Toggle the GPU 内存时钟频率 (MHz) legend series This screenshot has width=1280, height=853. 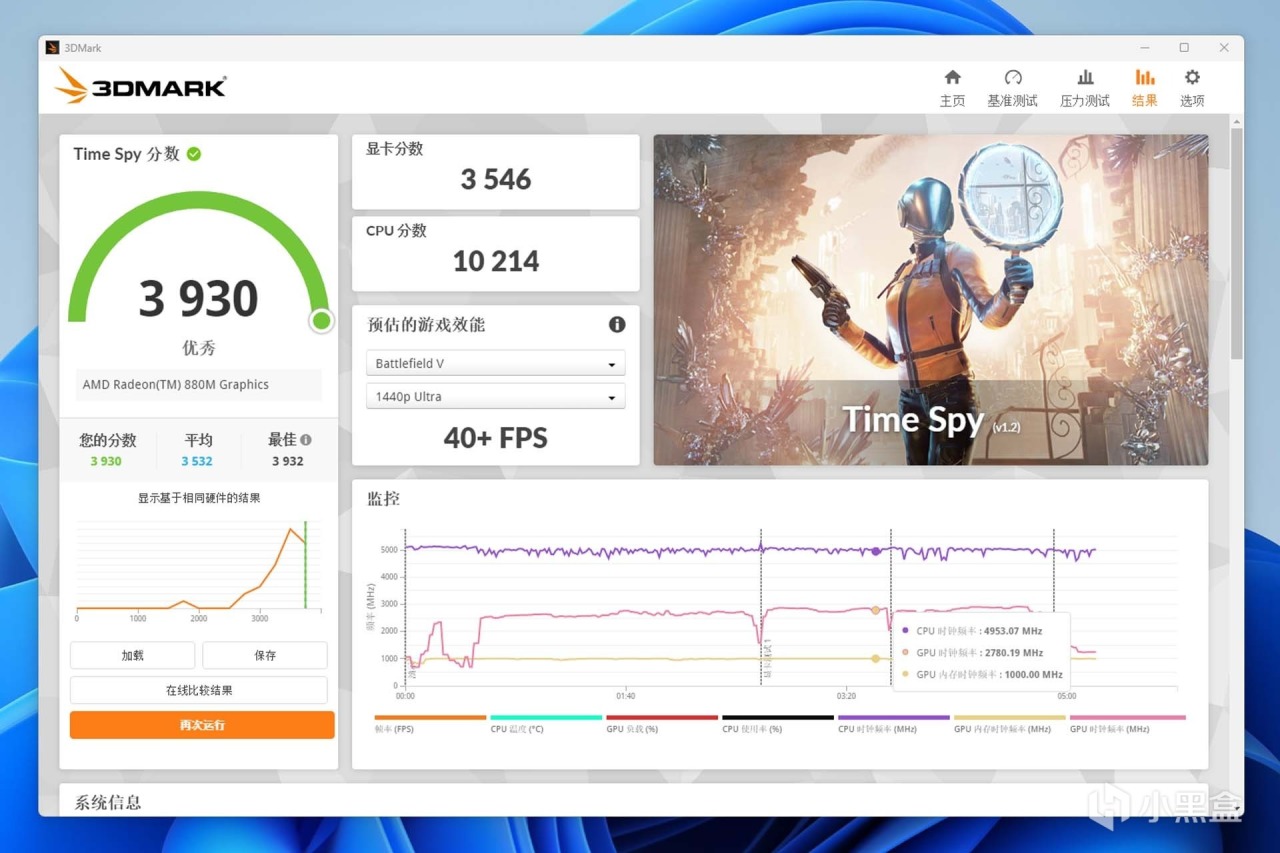point(1010,724)
